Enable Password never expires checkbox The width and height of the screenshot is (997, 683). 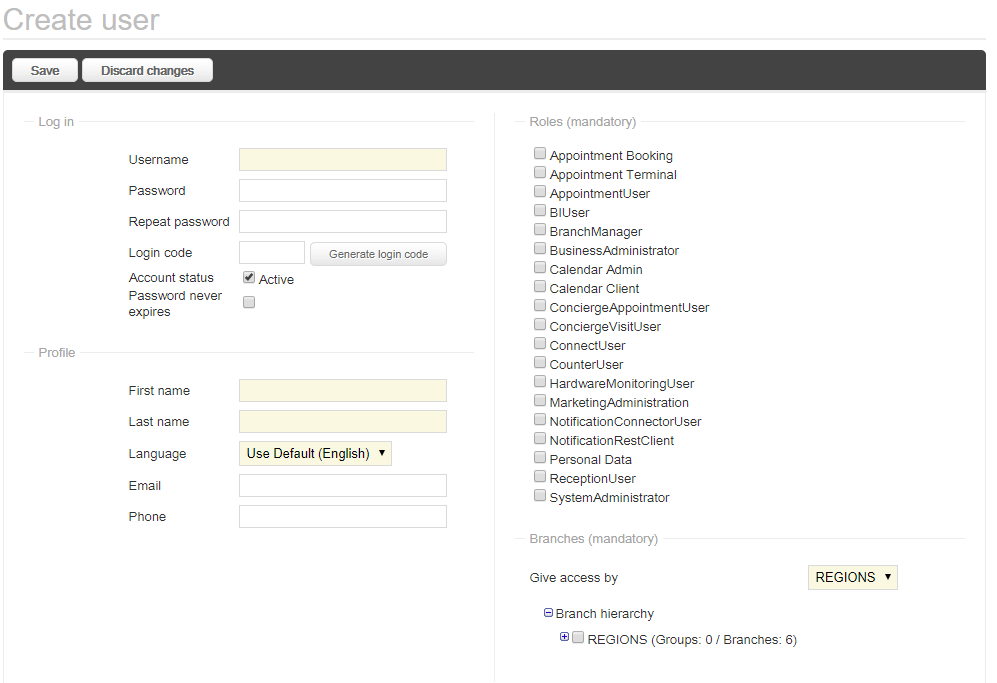pos(249,302)
